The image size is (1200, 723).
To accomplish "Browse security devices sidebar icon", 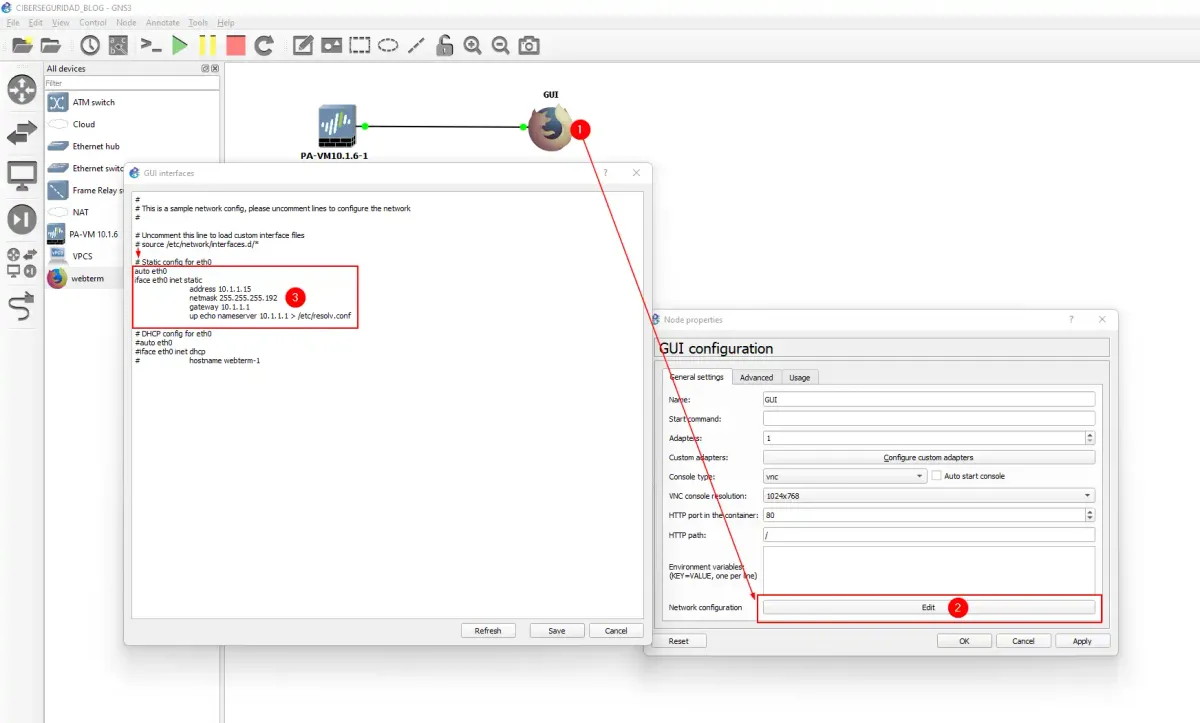I will (x=22, y=219).
